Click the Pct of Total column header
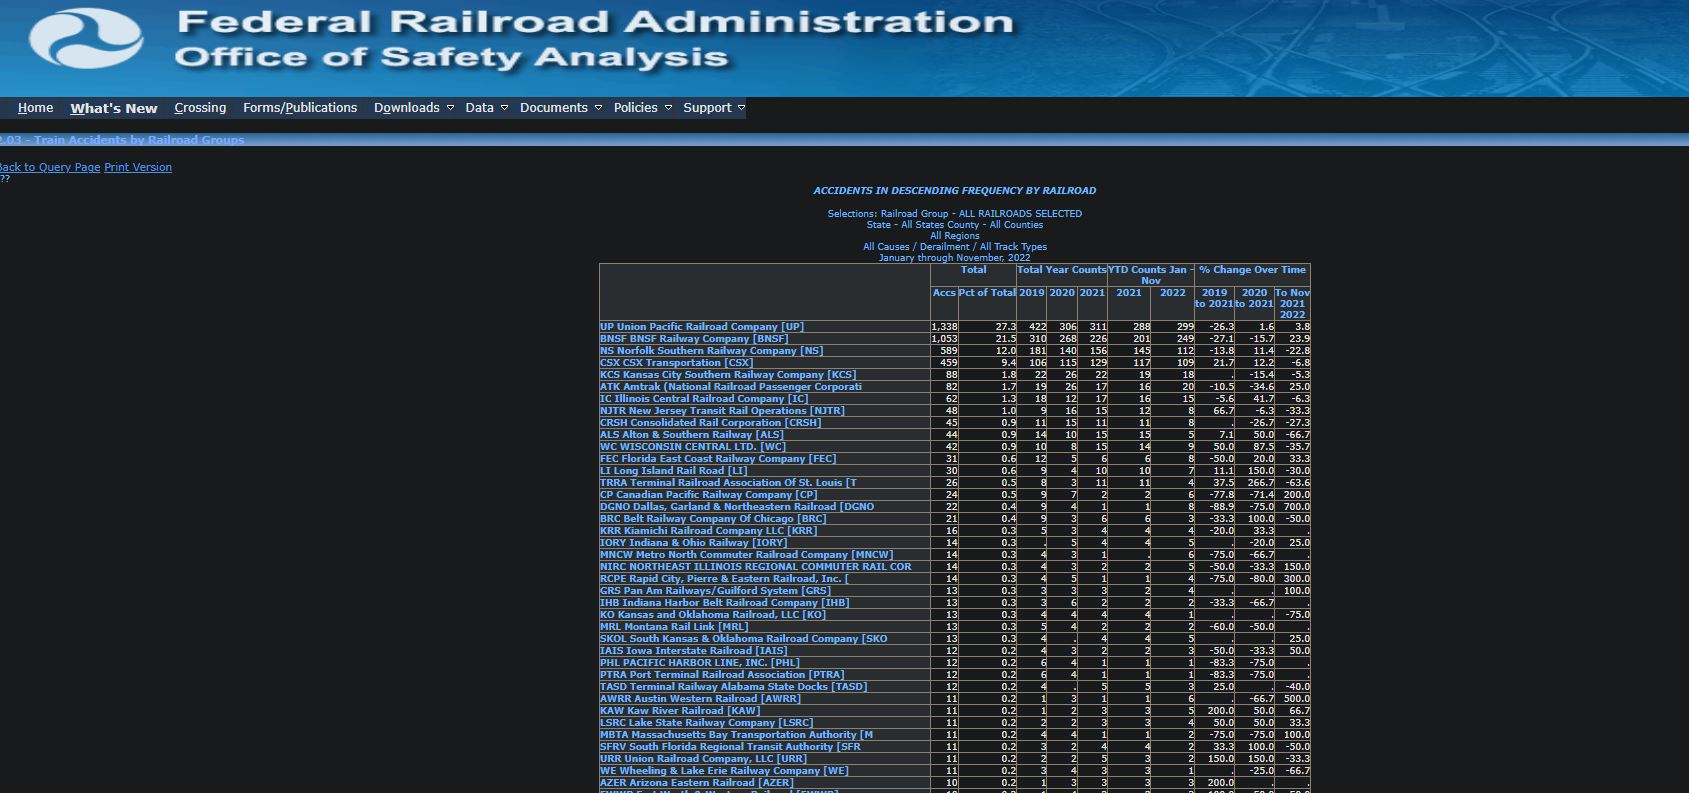Screen dimensions: 1689x793 tap(987, 293)
